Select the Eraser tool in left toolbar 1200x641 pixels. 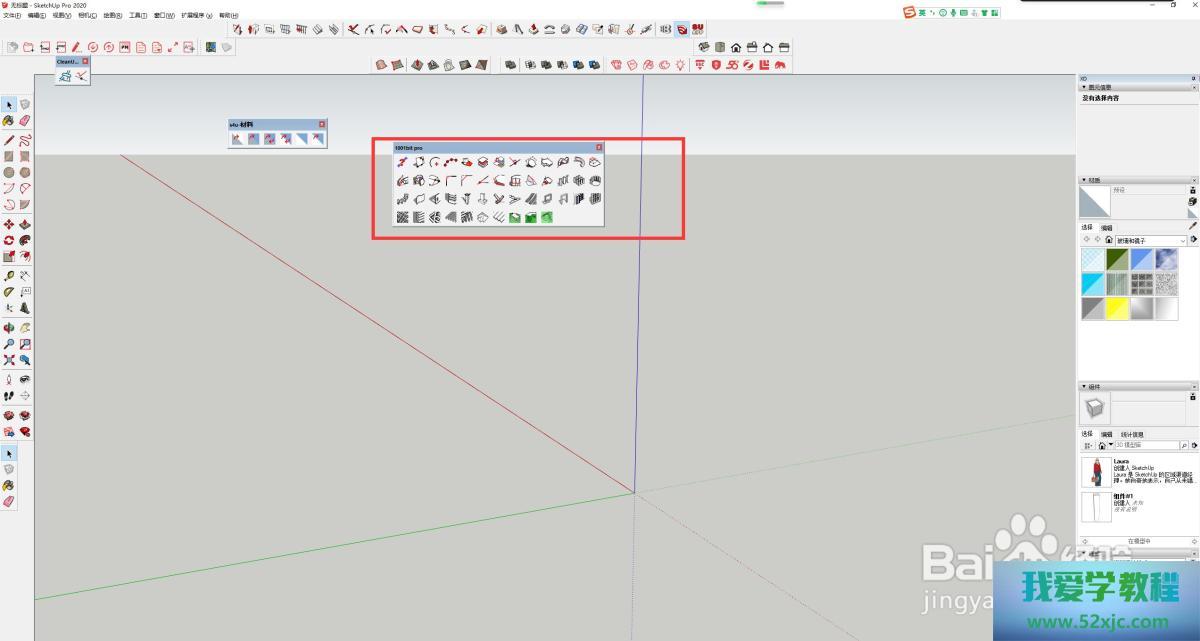click(25, 121)
